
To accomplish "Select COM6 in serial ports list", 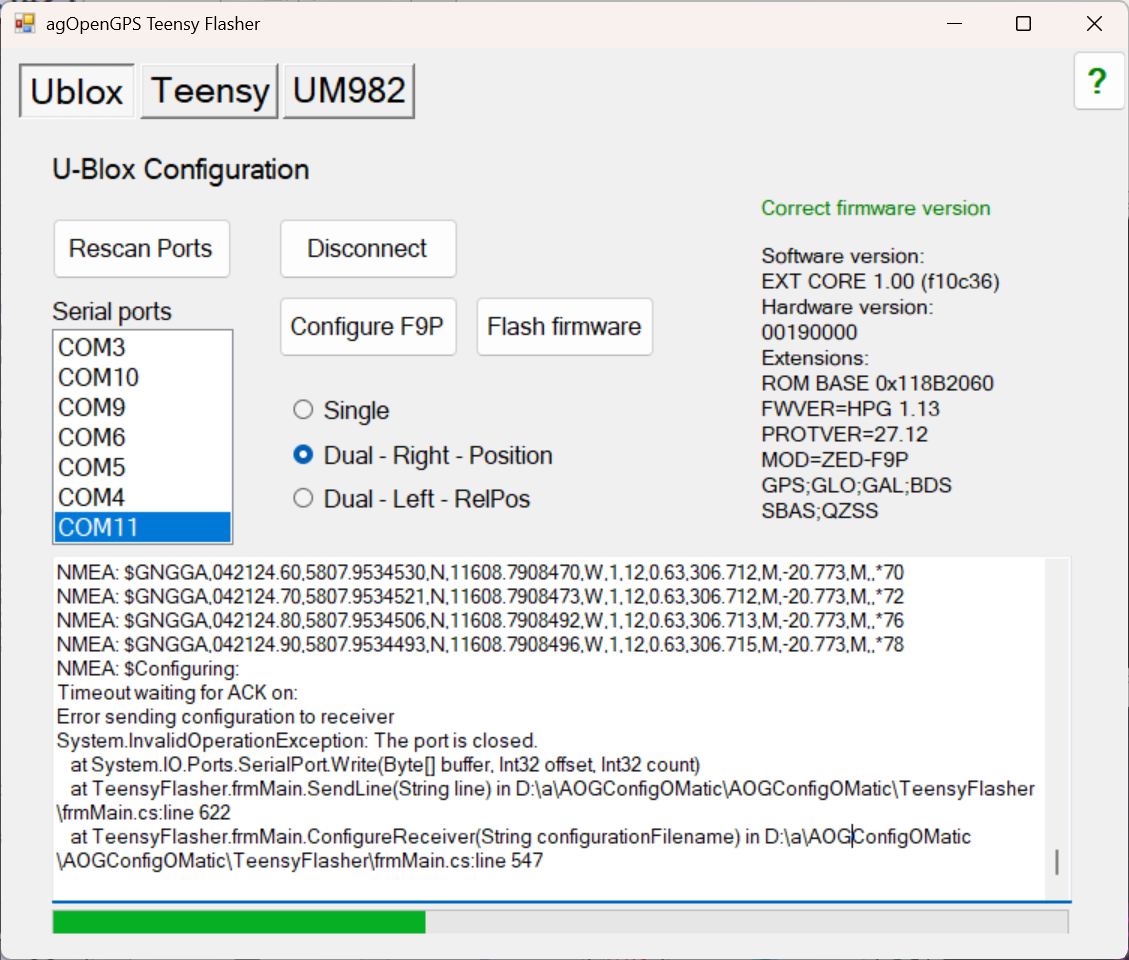I will [143, 437].
